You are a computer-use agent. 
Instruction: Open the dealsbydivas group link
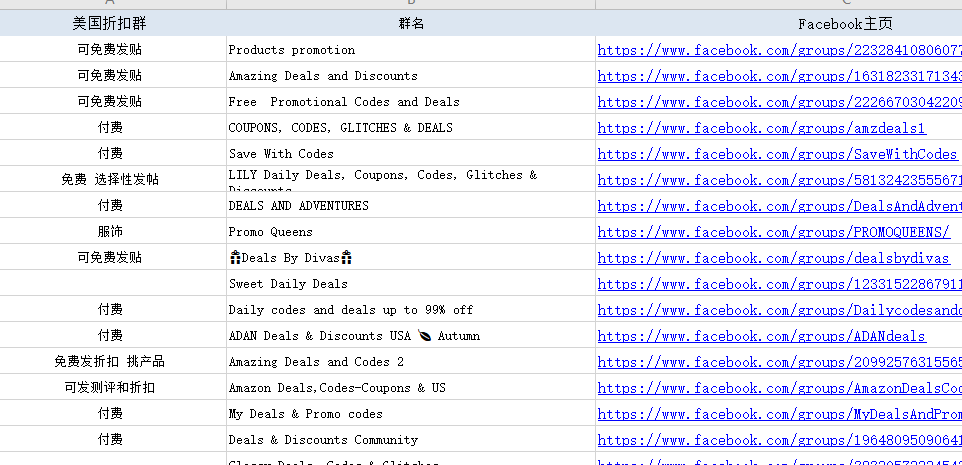[774, 258]
